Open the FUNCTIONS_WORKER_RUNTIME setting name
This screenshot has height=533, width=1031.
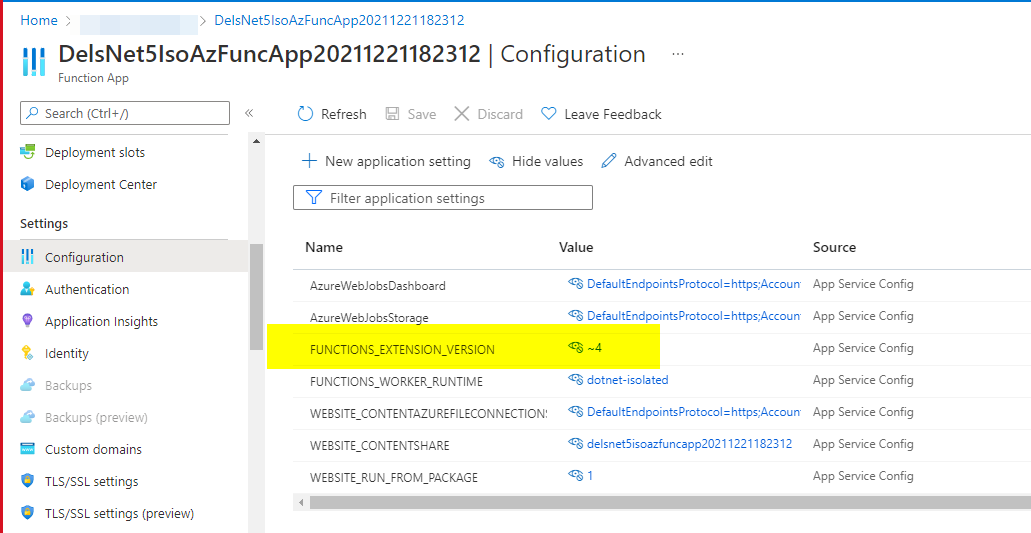[x=396, y=381]
